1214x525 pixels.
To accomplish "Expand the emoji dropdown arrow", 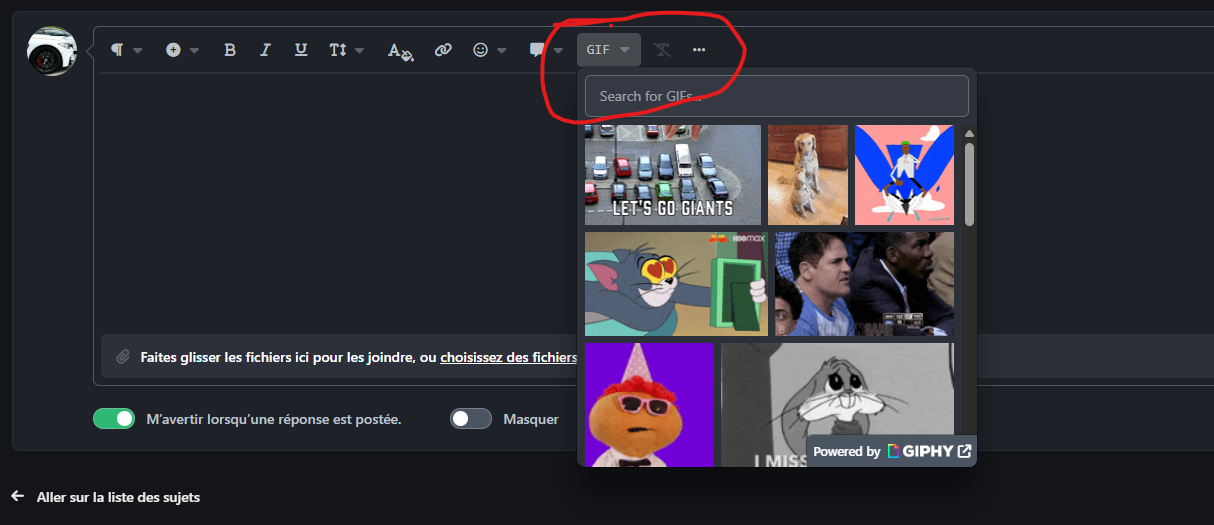I will [502, 50].
